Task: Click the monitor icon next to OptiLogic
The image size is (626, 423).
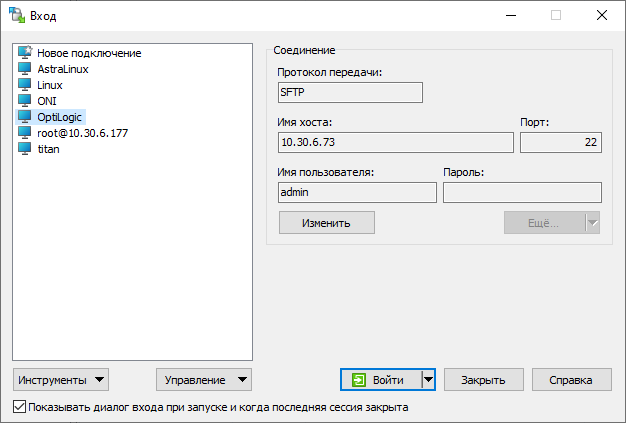Action: point(25,117)
